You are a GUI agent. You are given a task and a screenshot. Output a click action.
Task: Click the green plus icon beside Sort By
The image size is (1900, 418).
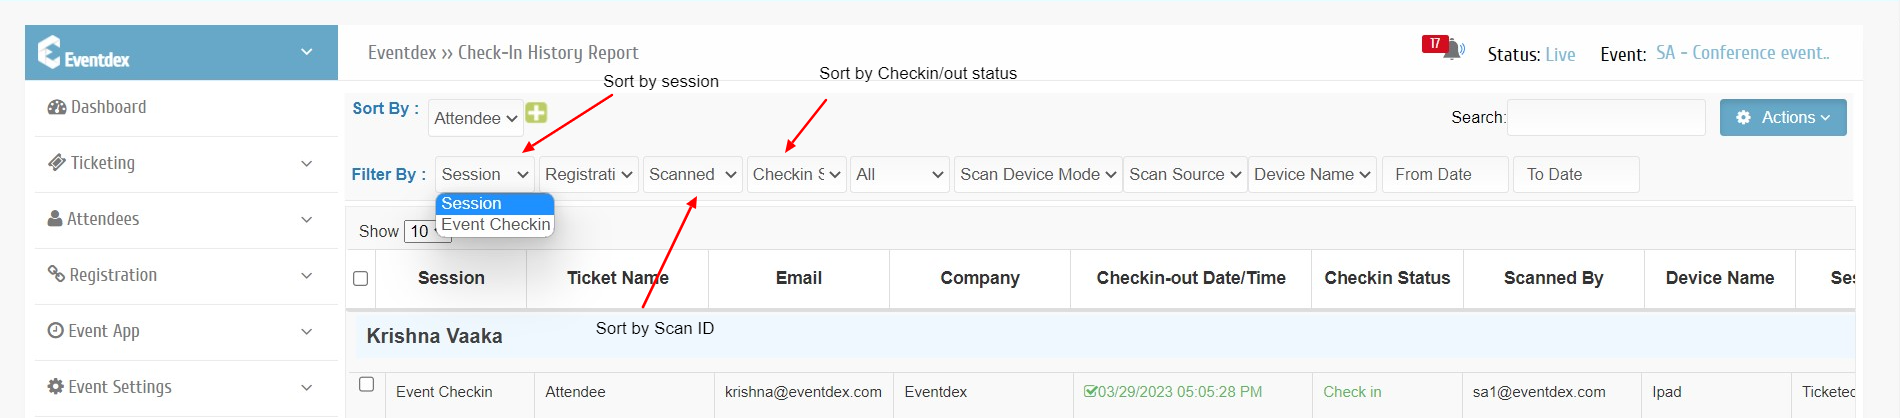(x=537, y=113)
